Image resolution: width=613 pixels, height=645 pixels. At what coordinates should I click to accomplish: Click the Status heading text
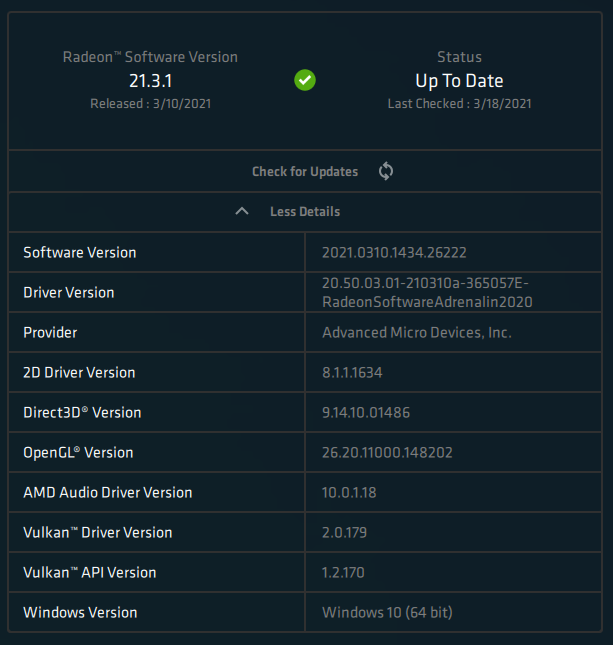[459, 57]
